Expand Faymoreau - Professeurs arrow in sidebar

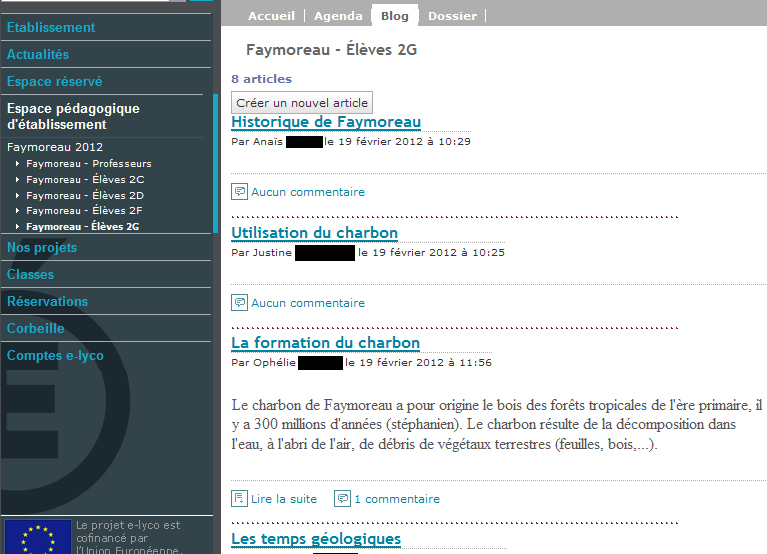[18, 164]
